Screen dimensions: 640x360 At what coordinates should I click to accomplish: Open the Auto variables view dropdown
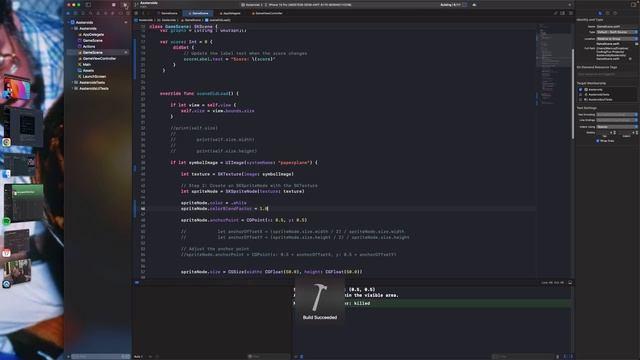[x=138, y=356]
